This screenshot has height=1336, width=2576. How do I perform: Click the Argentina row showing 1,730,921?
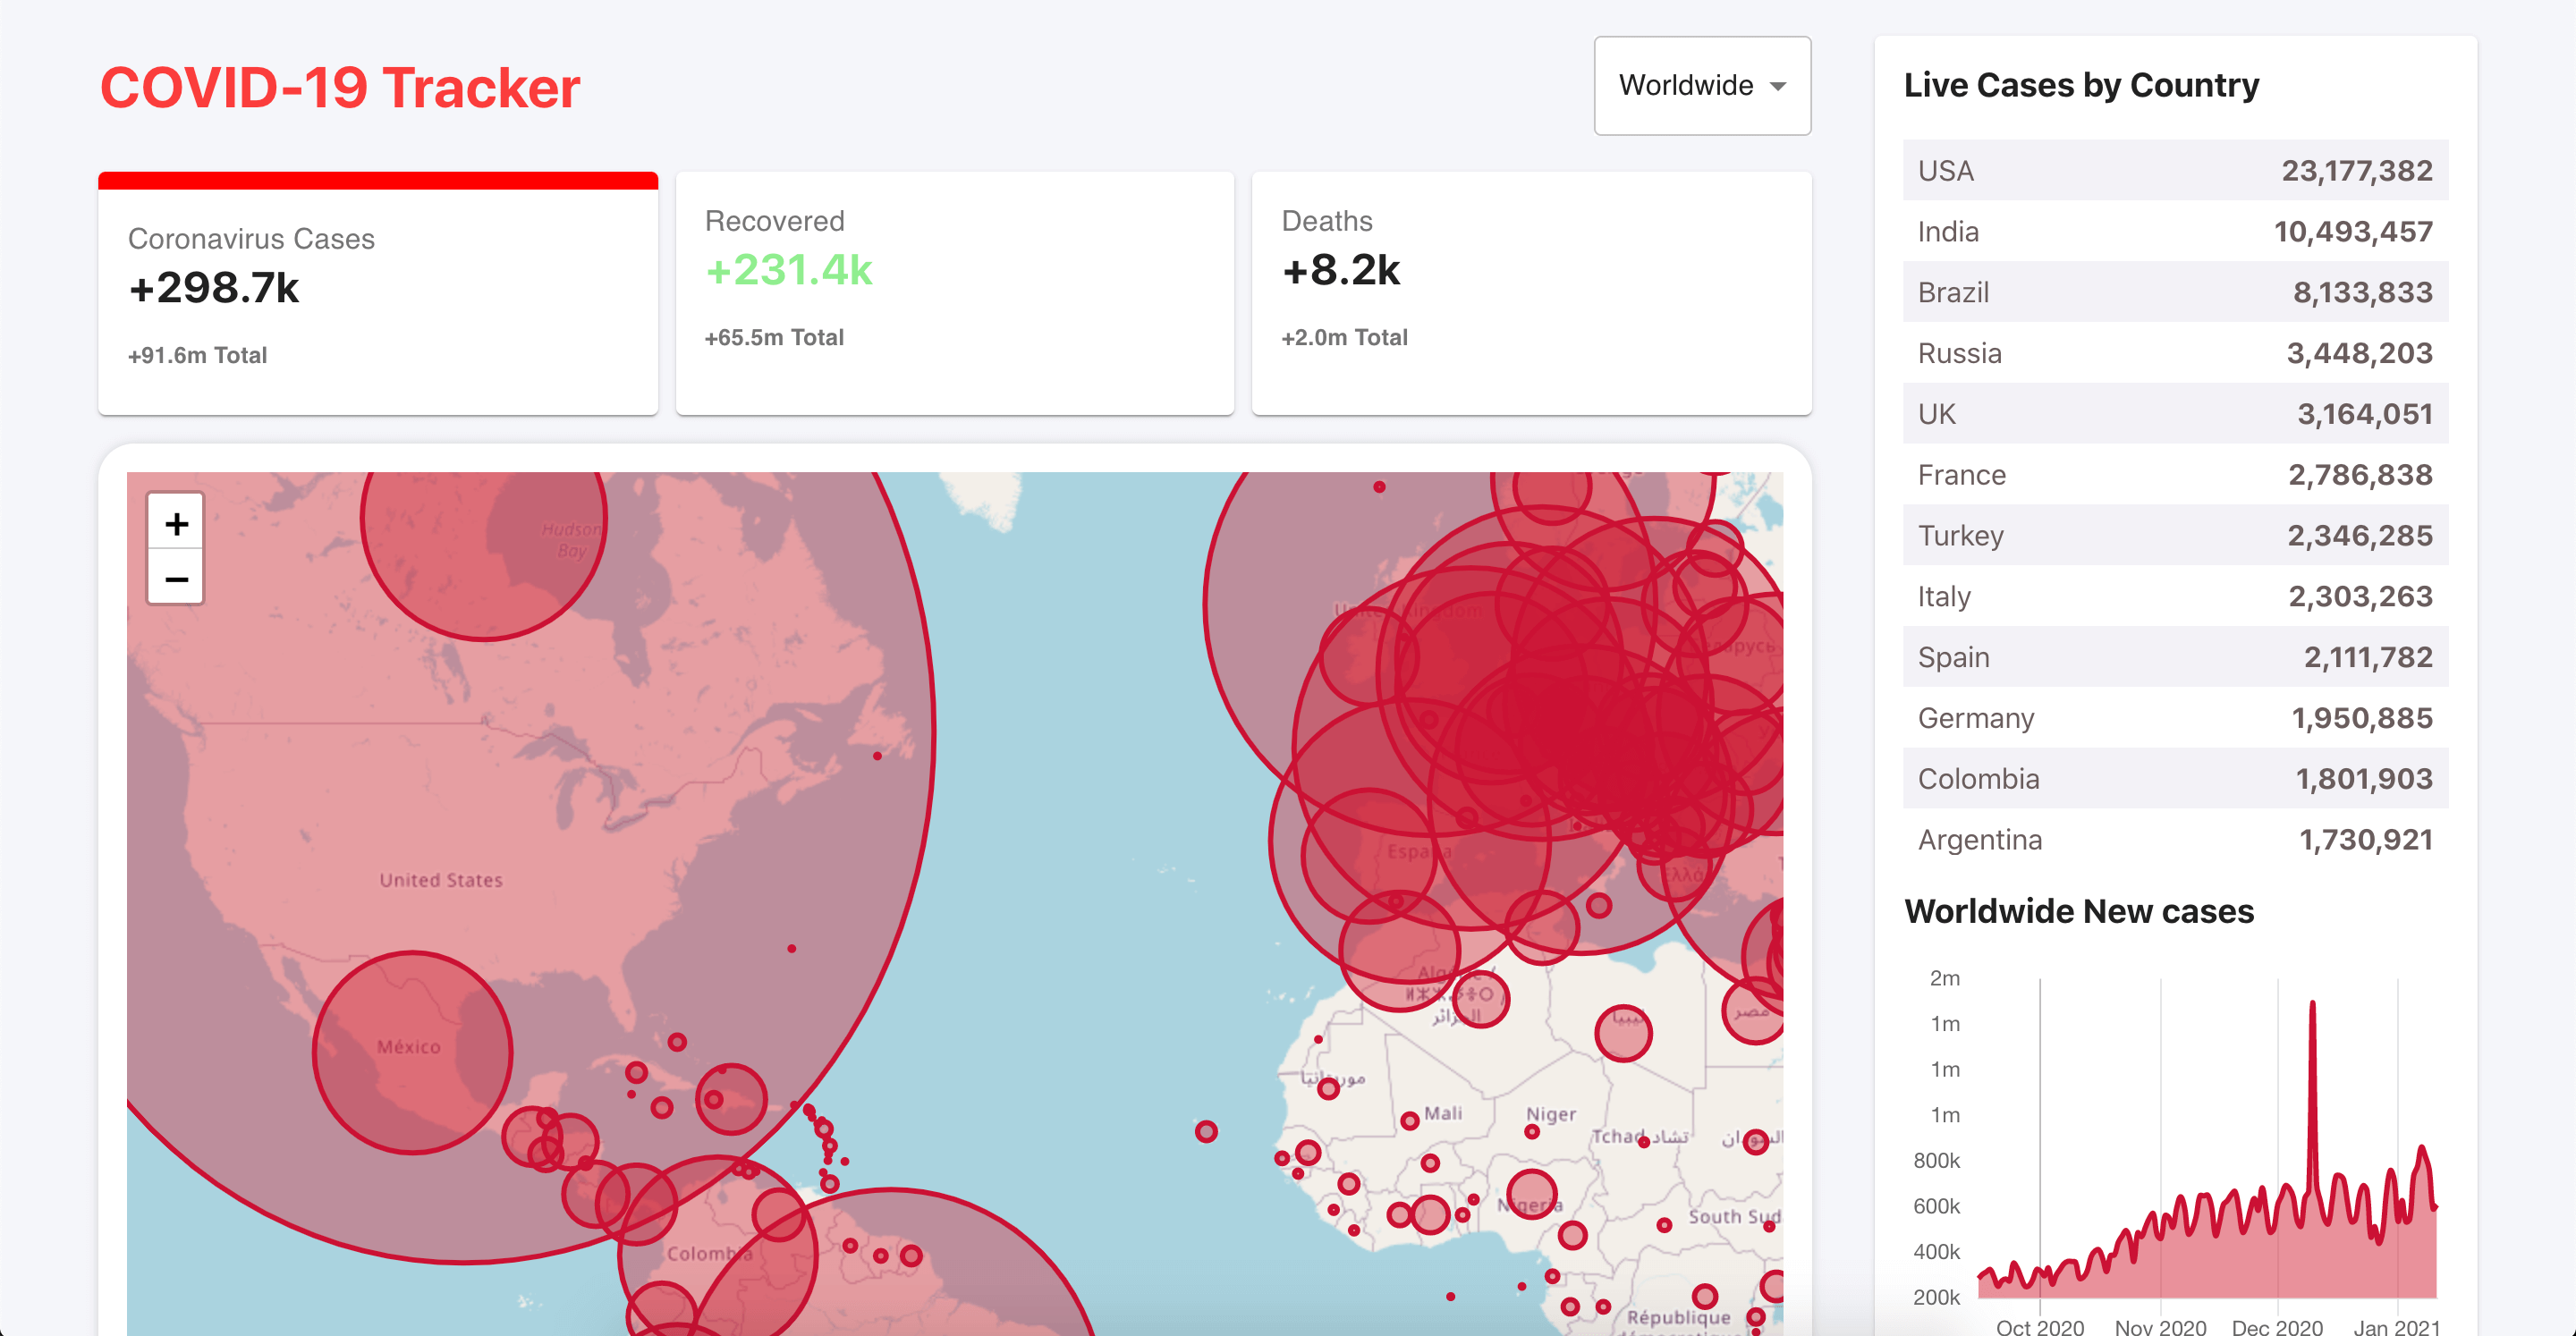click(2175, 839)
